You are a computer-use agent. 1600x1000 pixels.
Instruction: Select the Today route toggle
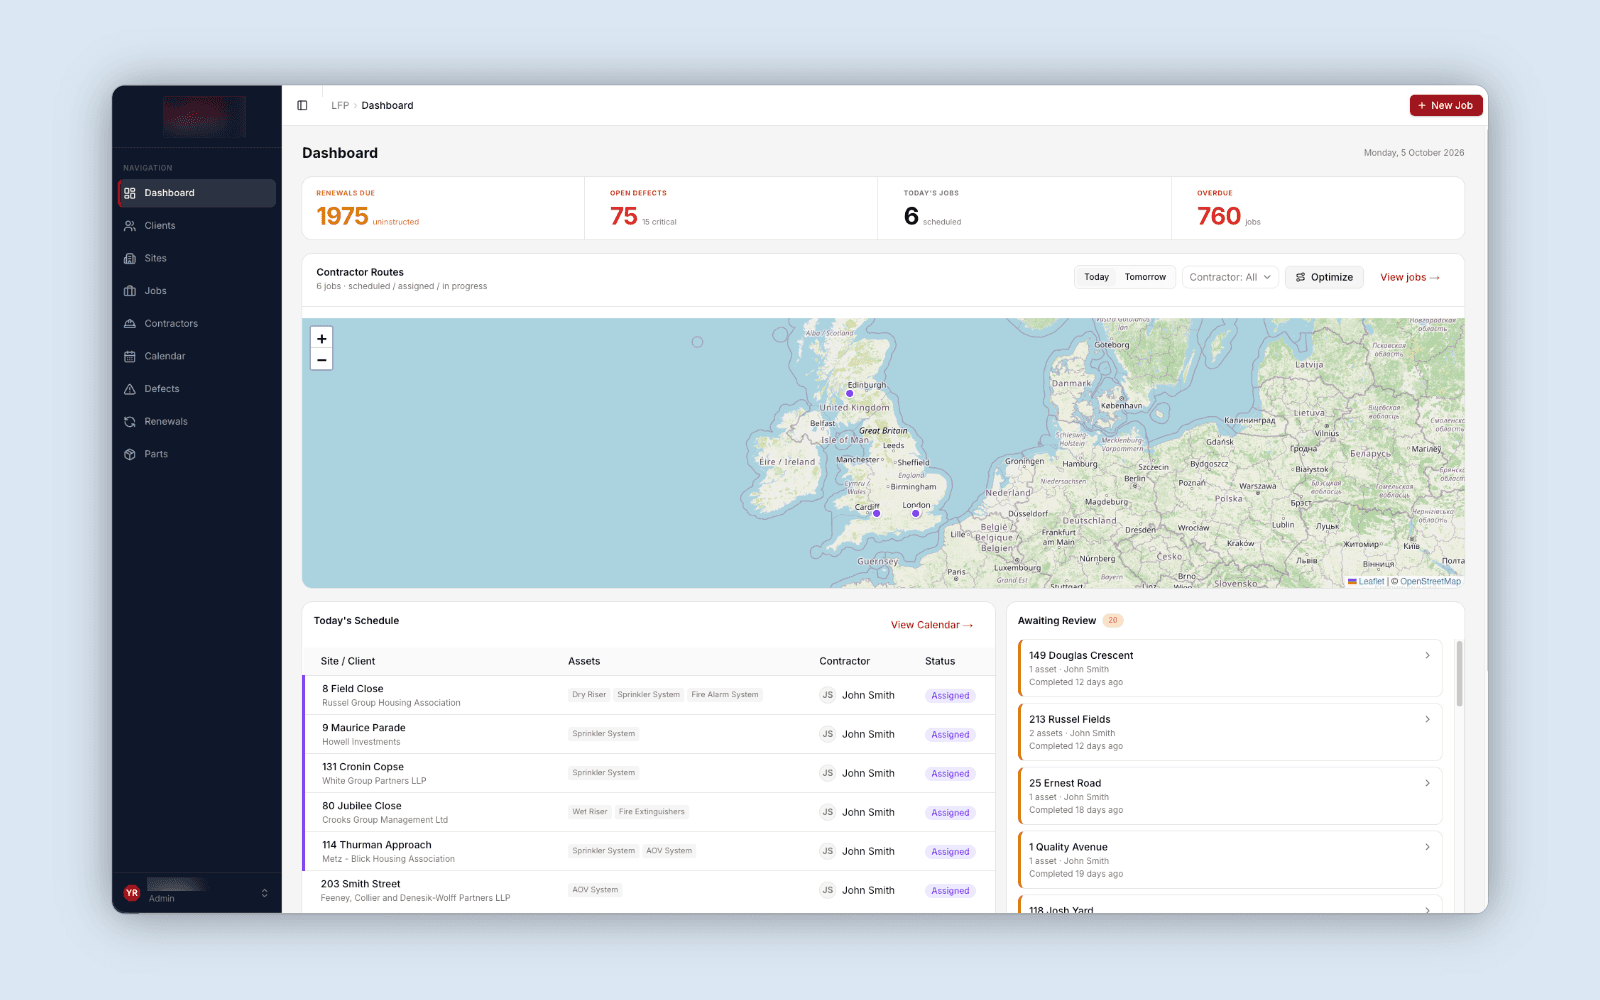click(x=1097, y=277)
